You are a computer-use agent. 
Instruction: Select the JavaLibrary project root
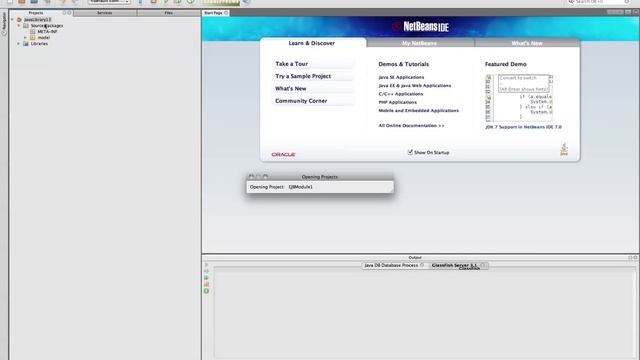click(38, 20)
